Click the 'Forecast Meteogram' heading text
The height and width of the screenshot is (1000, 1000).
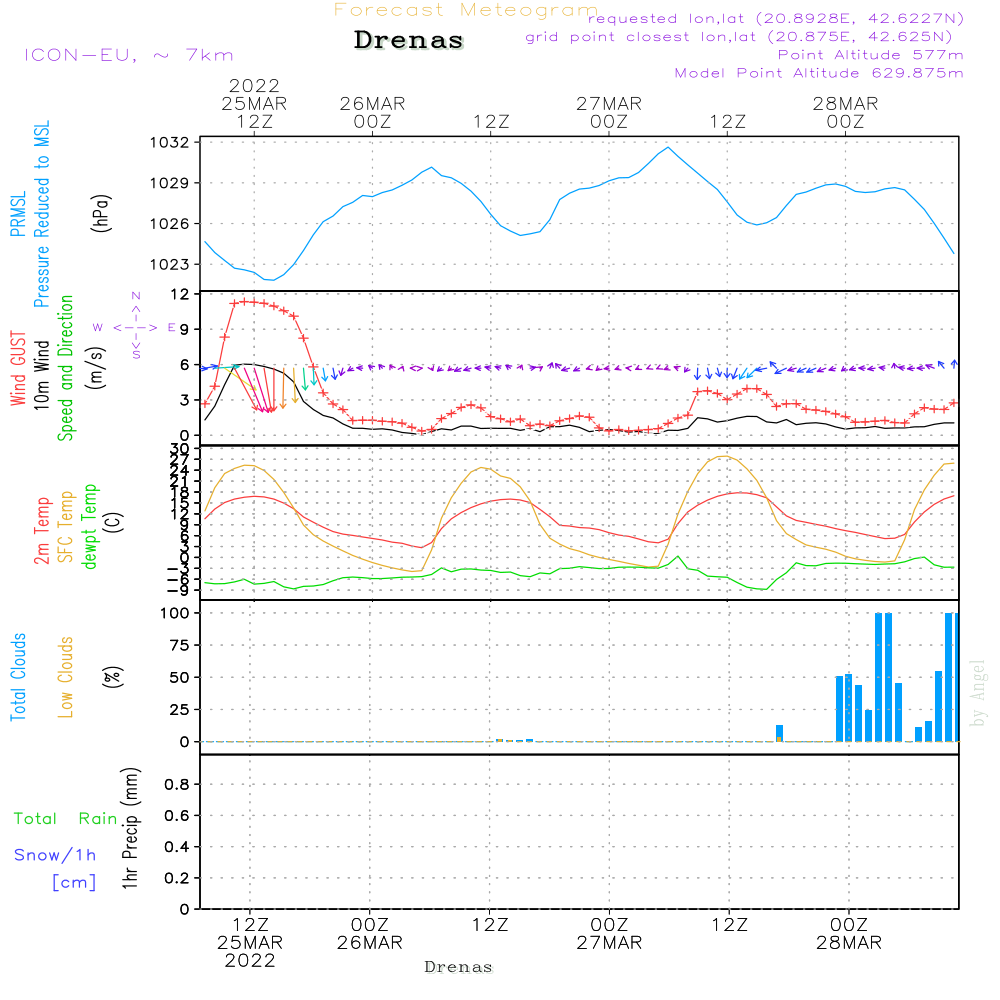point(466,10)
